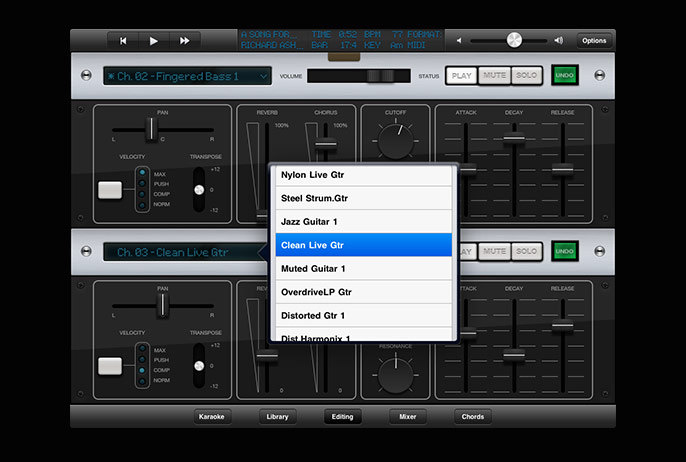Click the Ch. 03 resonance knob
Viewport: 686px width, 462px height.
[396, 375]
